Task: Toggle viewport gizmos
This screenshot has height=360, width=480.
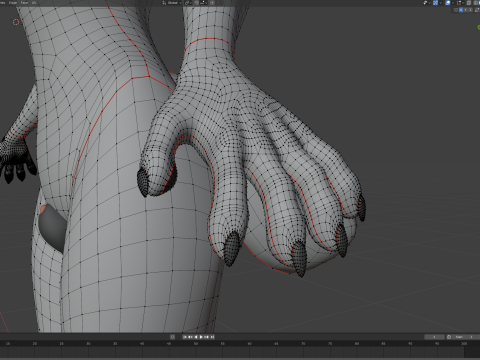Action: [x=435, y=3]
